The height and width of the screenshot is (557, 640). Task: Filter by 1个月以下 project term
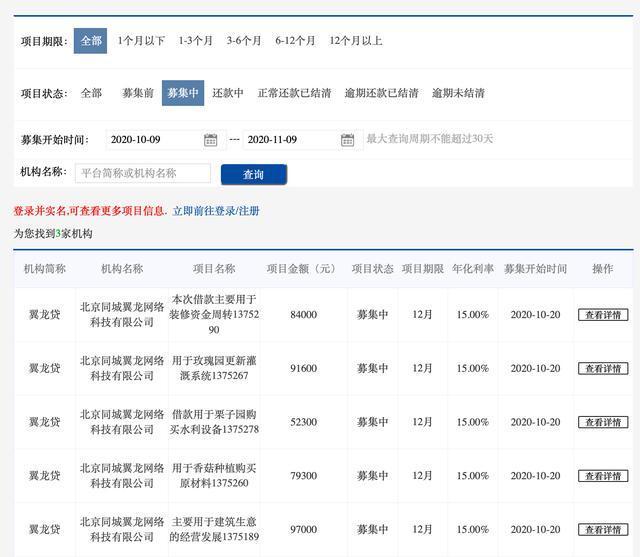tap(141, 41)
